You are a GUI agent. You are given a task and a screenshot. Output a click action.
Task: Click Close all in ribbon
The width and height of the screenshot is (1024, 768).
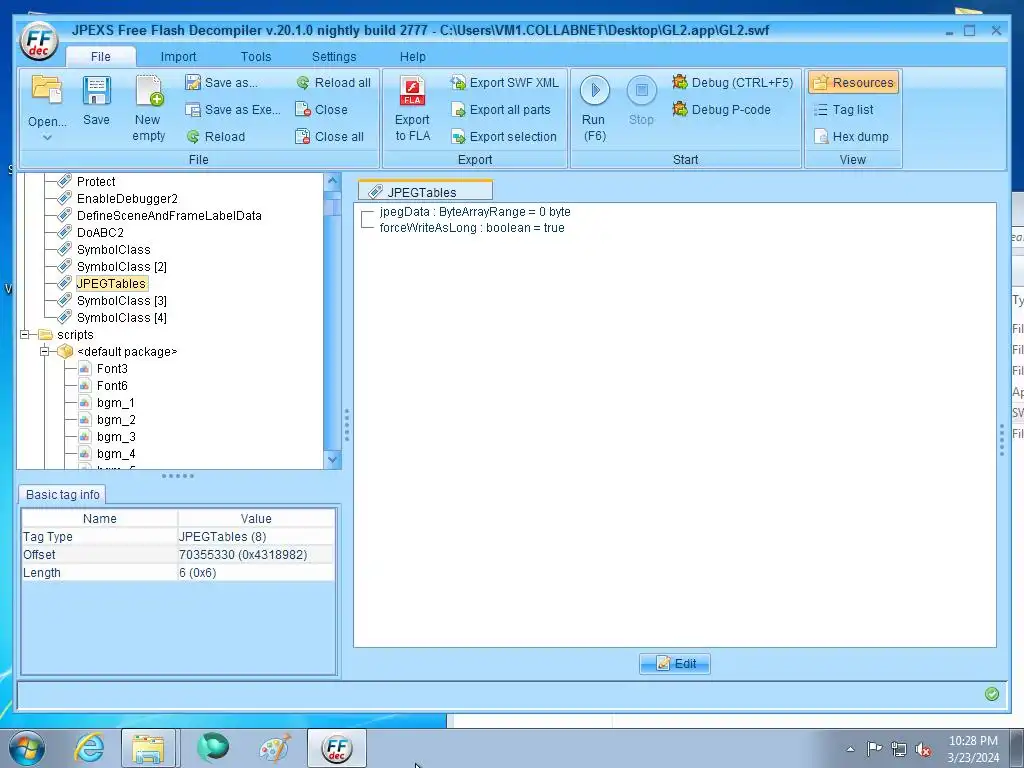(x=330, y=136)
